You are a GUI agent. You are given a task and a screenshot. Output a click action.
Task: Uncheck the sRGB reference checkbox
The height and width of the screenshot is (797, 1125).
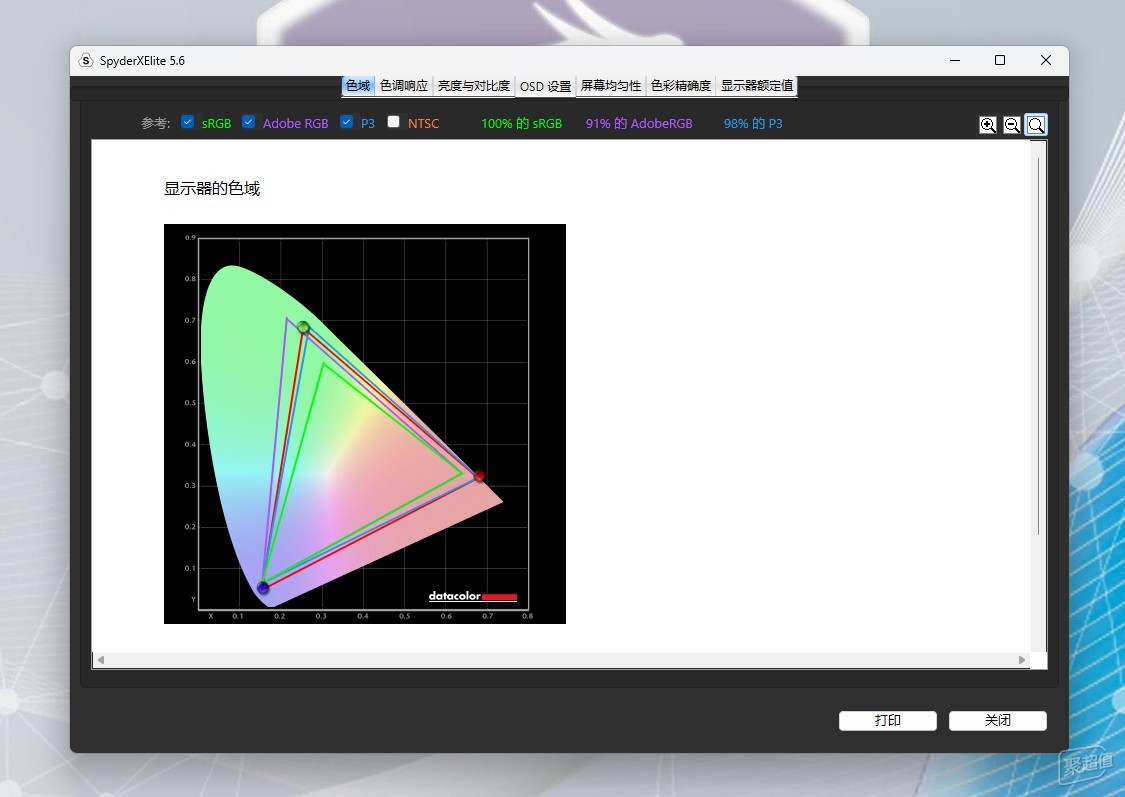tap(187, 122)
